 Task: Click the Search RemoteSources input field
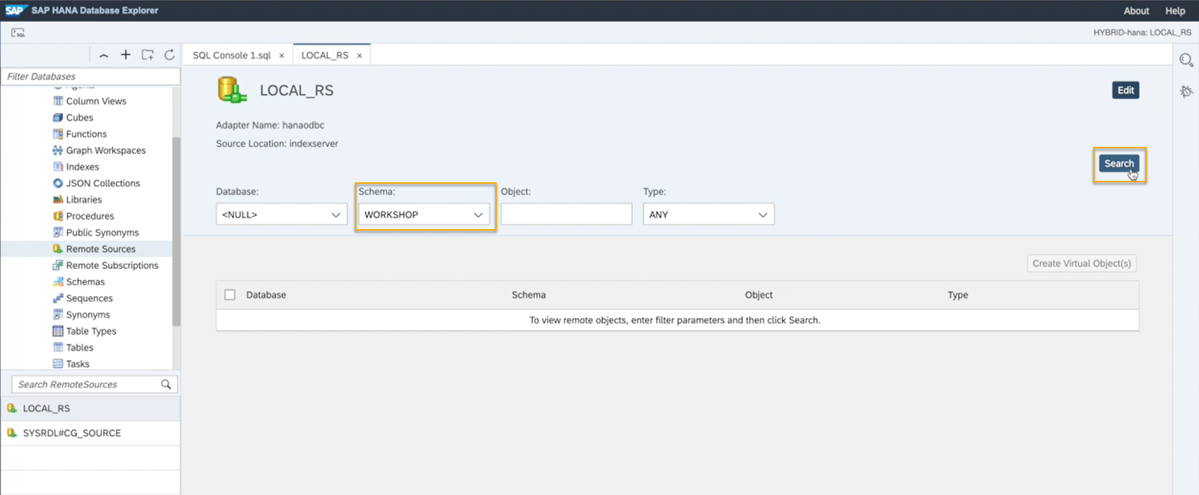coord(94,384)
